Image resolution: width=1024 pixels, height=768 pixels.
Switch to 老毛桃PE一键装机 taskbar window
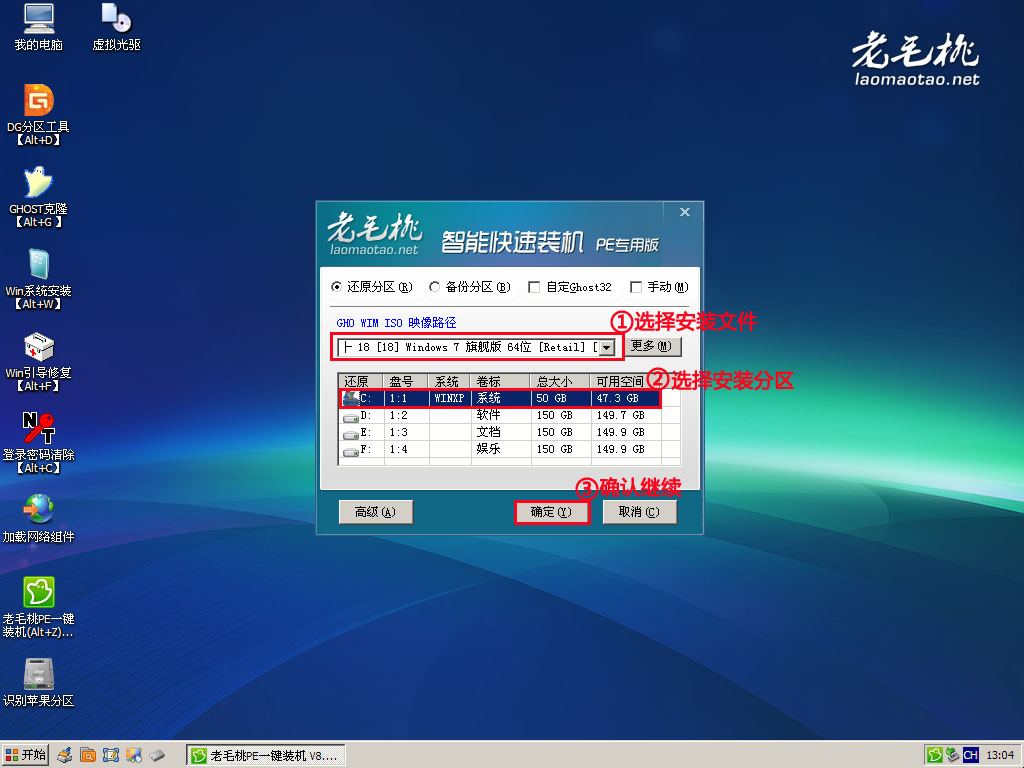(x=266, y=756)
